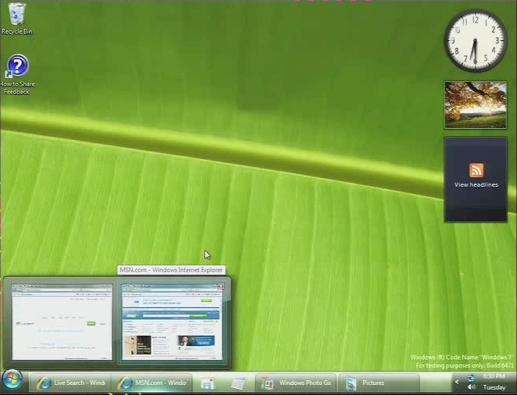Select the Live Search window preview thumbnail
The width and height of the screenshot is (517, 395).
[62, 322]
